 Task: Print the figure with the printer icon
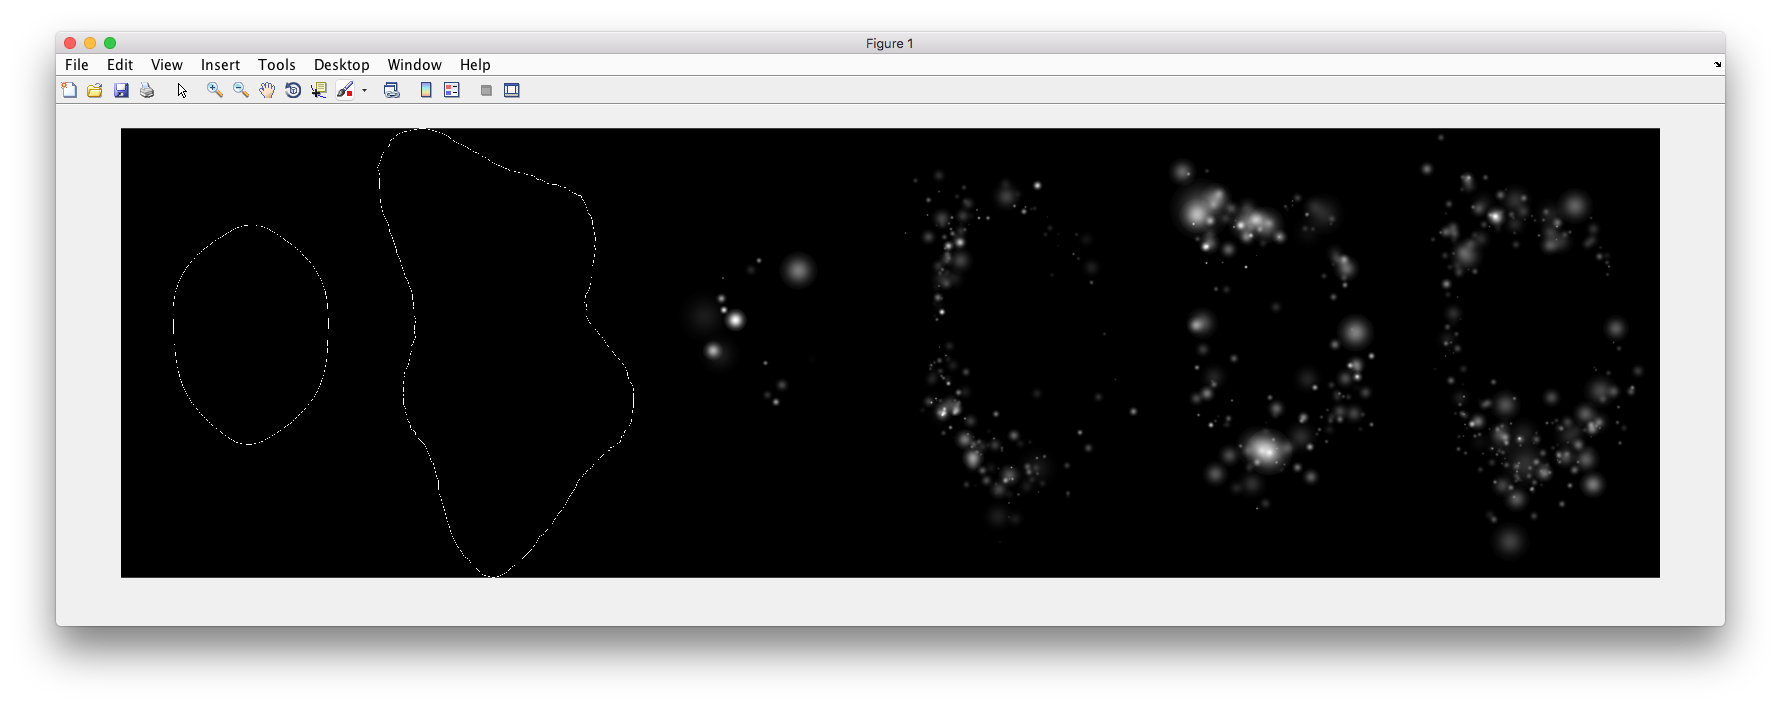click(x=147, y=91)
